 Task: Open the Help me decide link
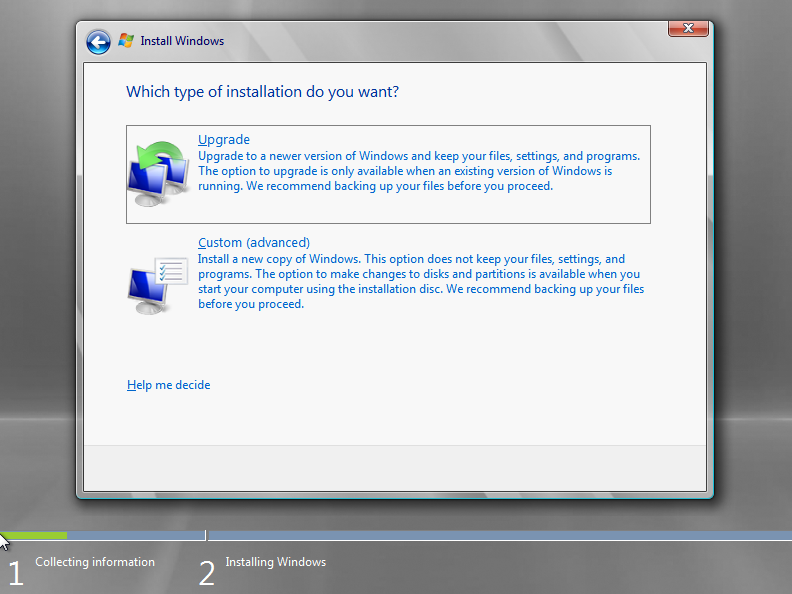point(168,385)
